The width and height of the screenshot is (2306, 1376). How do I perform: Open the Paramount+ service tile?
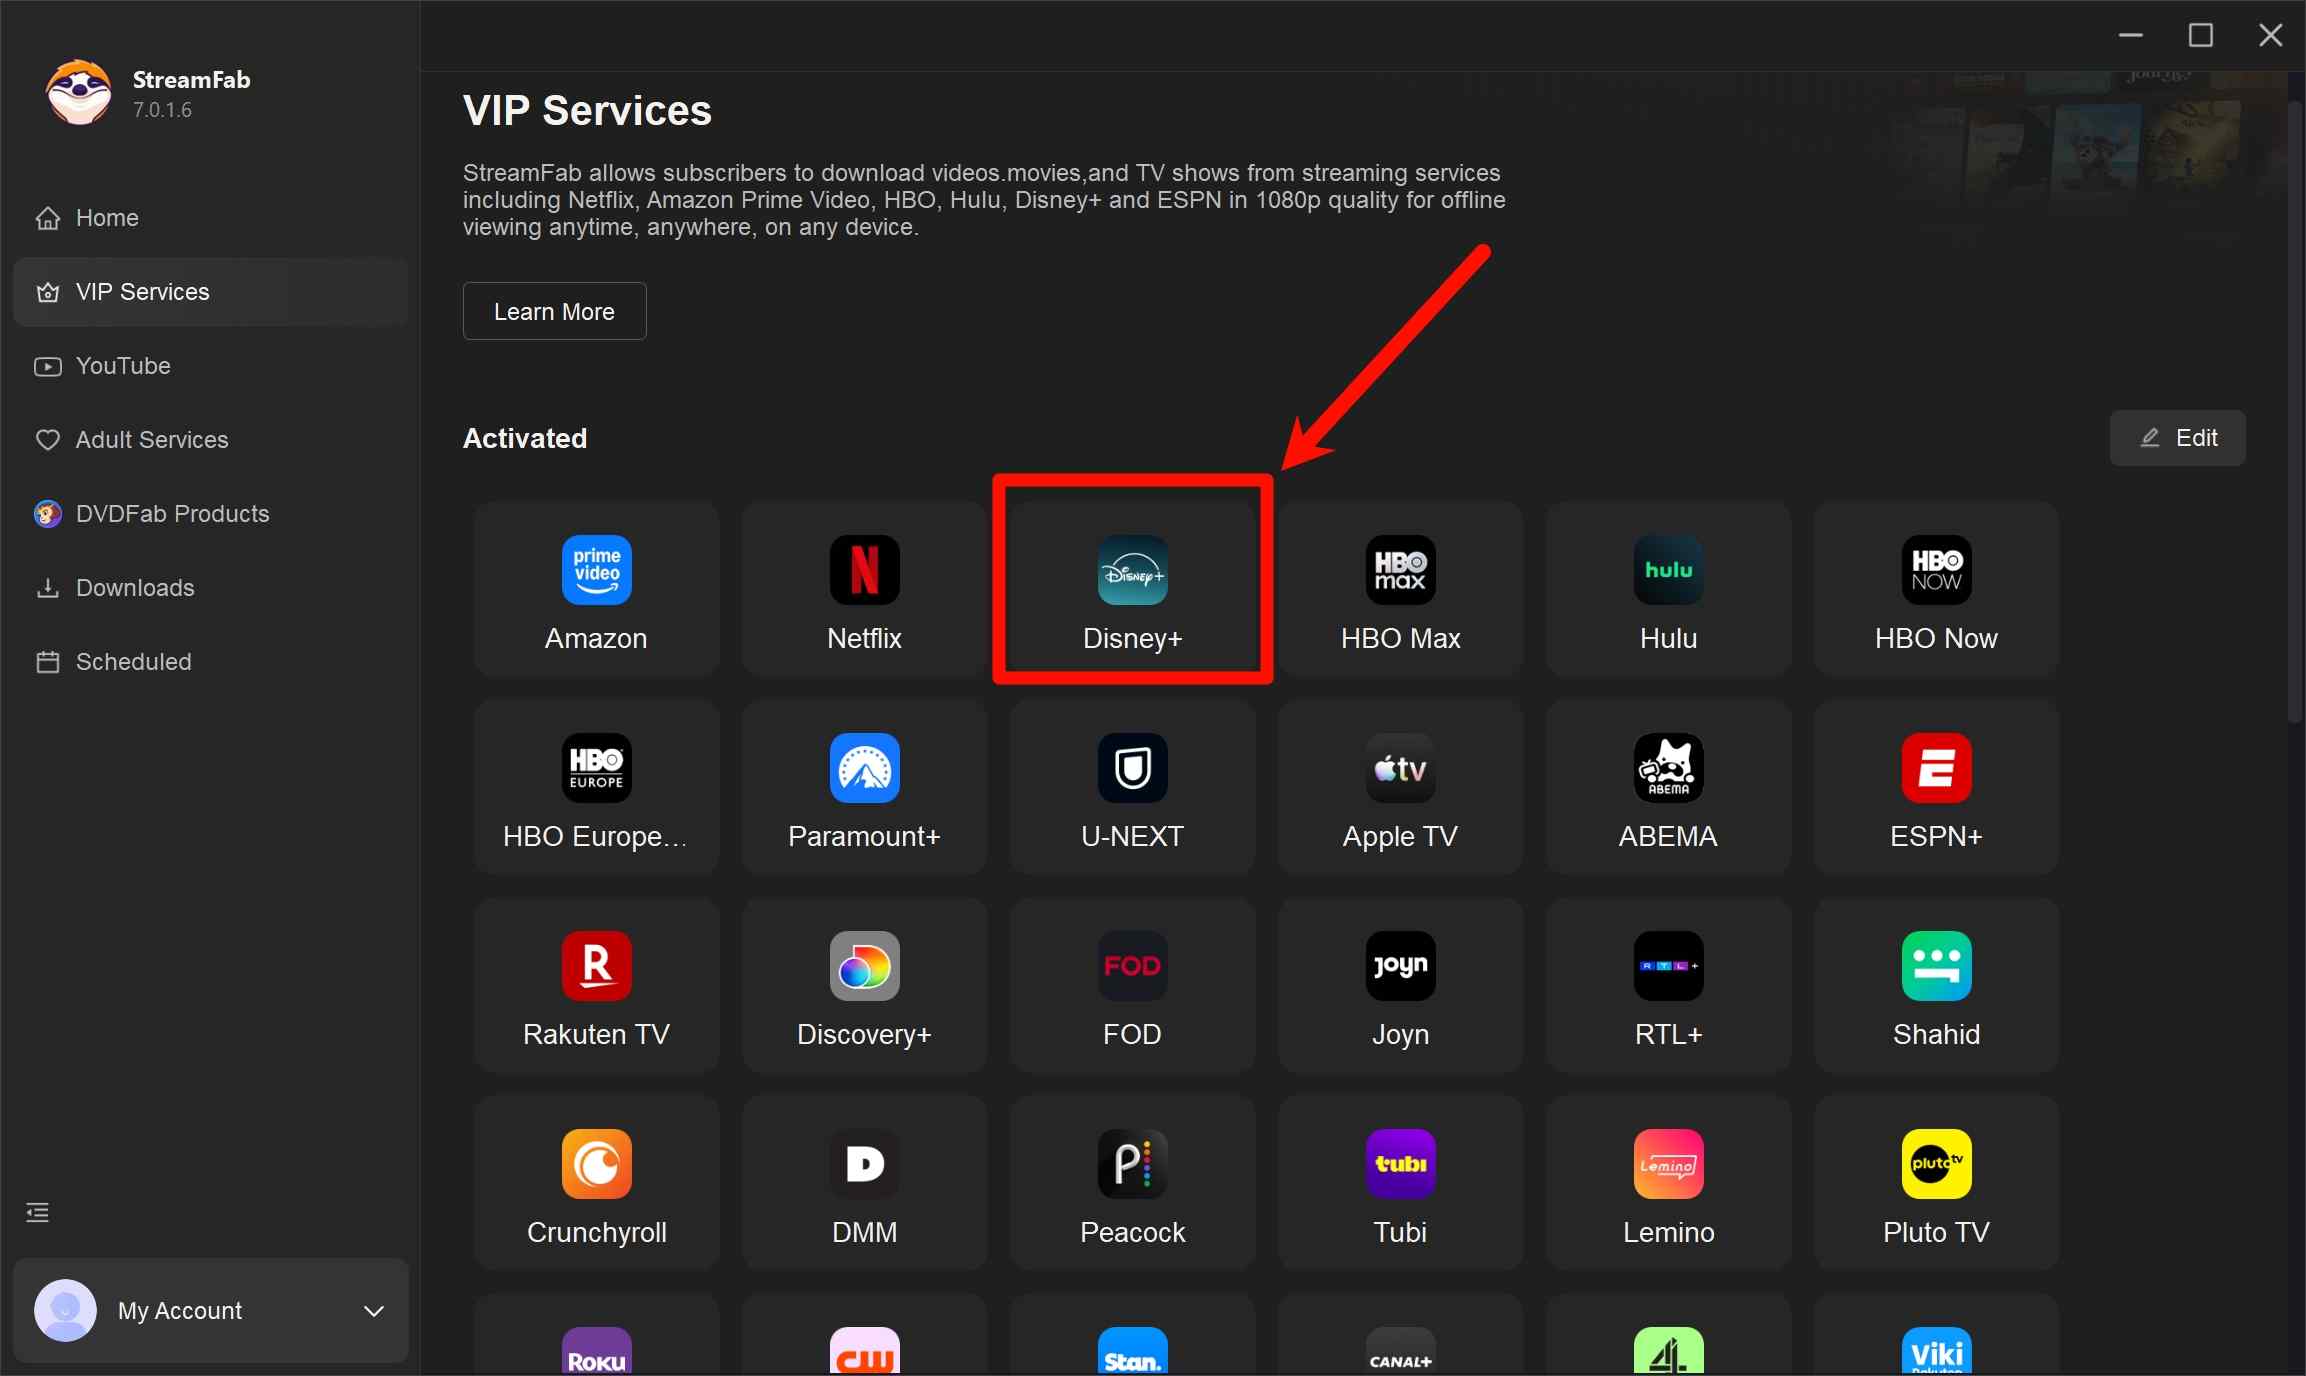(863, 787)
